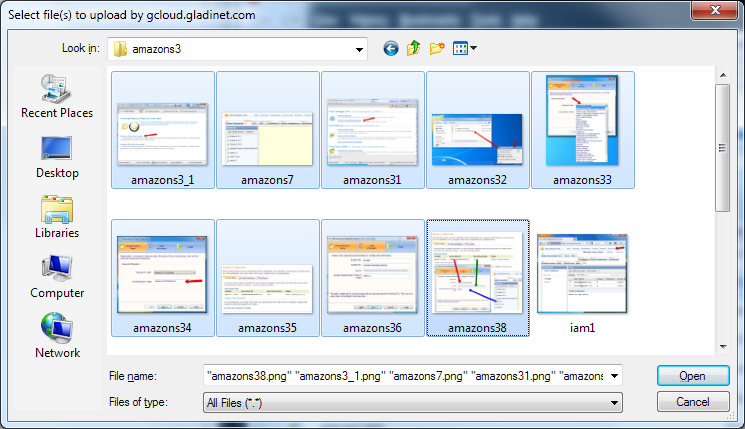Open the Files of type combo box
The image size is (745, 429).
[x=412, y=403]
